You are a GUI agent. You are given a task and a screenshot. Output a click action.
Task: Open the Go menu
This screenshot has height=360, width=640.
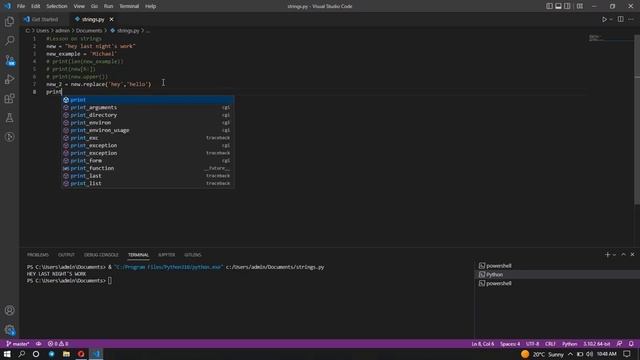94,6
